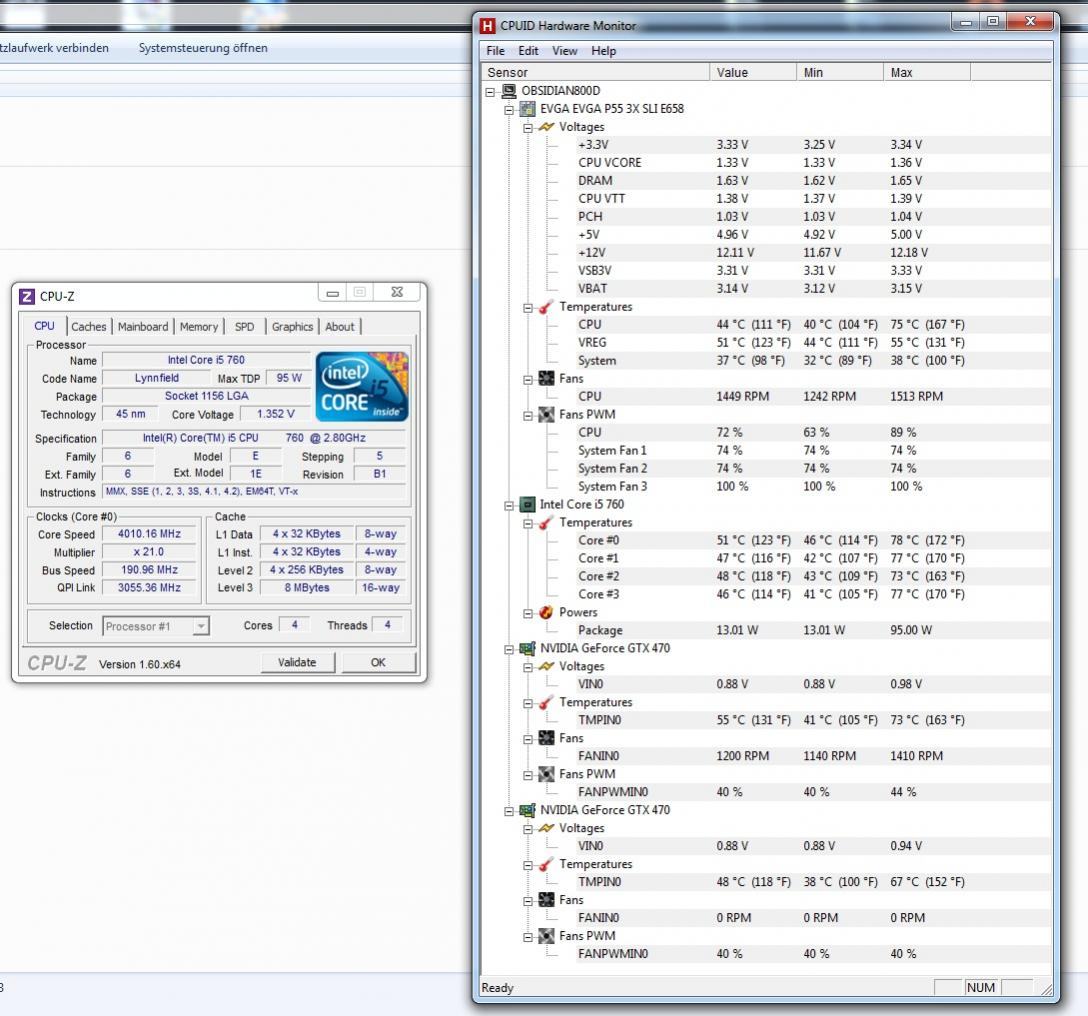
Task: Click Systemsteuerung öffnen in the background window
Action: coord(203,48)
